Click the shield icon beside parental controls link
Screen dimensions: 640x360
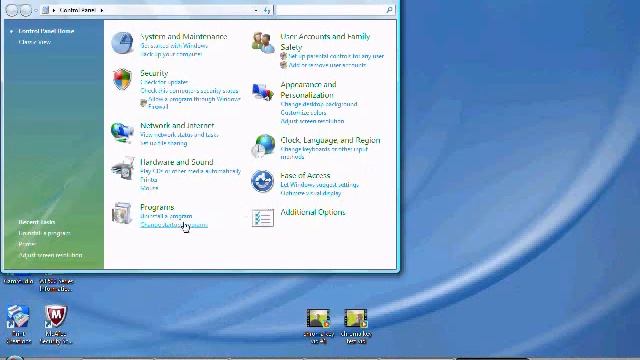click(283, 56)
